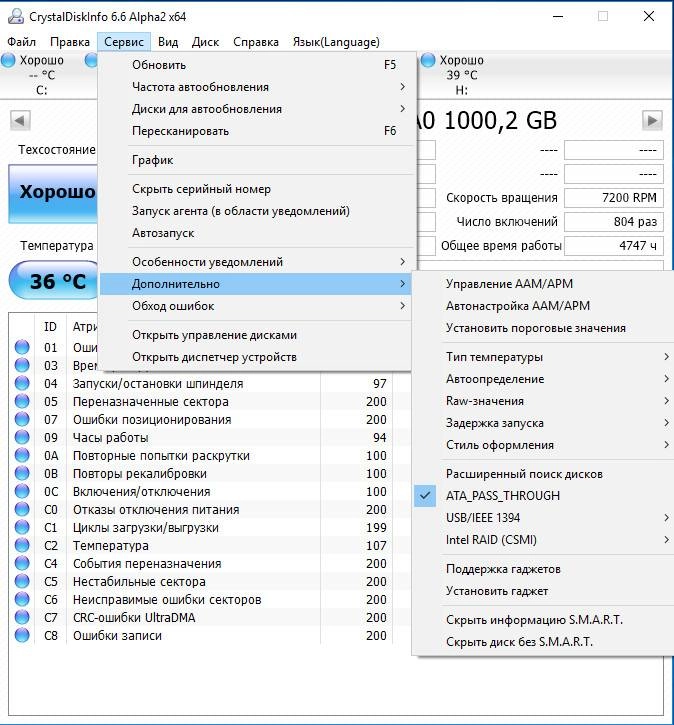Toggle Скрыть диск без S.M.A.R.T. option
Screen dimensions: 674x725
pos(544,642)
